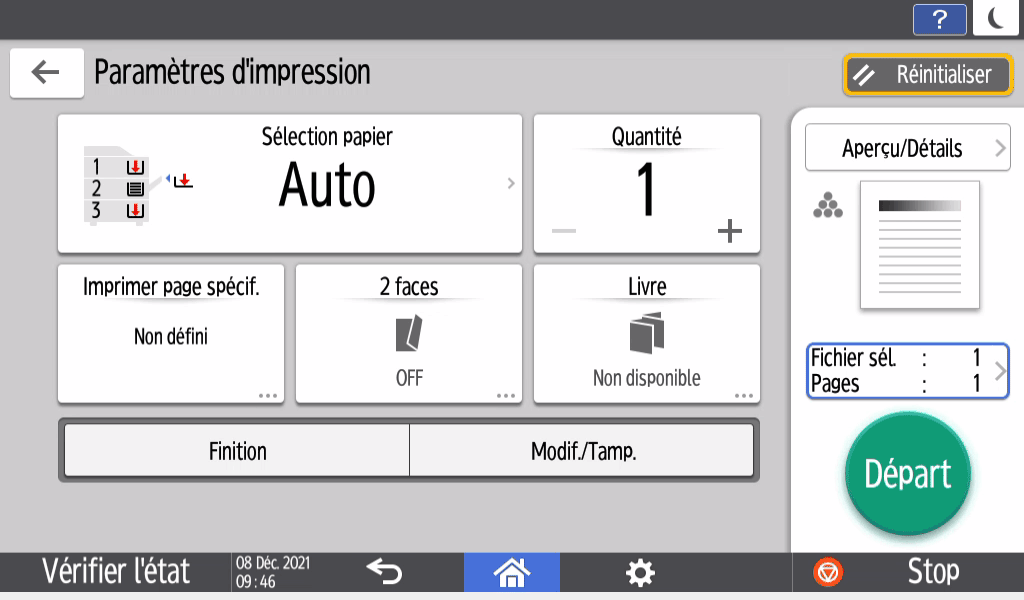Viewport: 1024px width, 600px height.
Task: Activate energy saver moon icon
Action: pyautogui.click(x=995, y=19)
